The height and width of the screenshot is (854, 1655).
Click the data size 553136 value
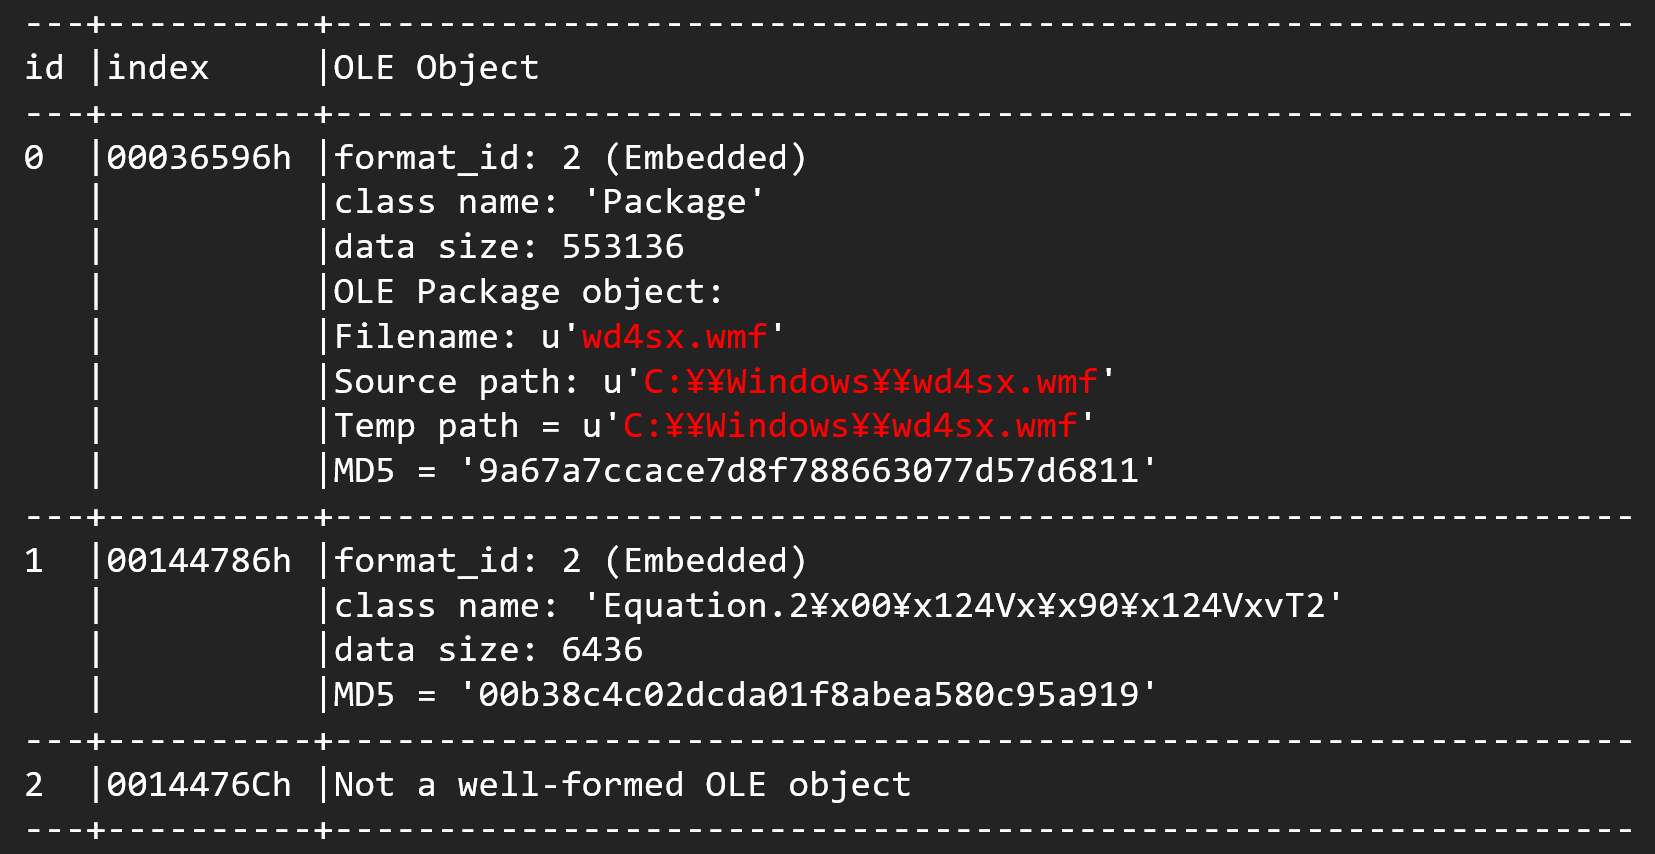coord(622,247)
